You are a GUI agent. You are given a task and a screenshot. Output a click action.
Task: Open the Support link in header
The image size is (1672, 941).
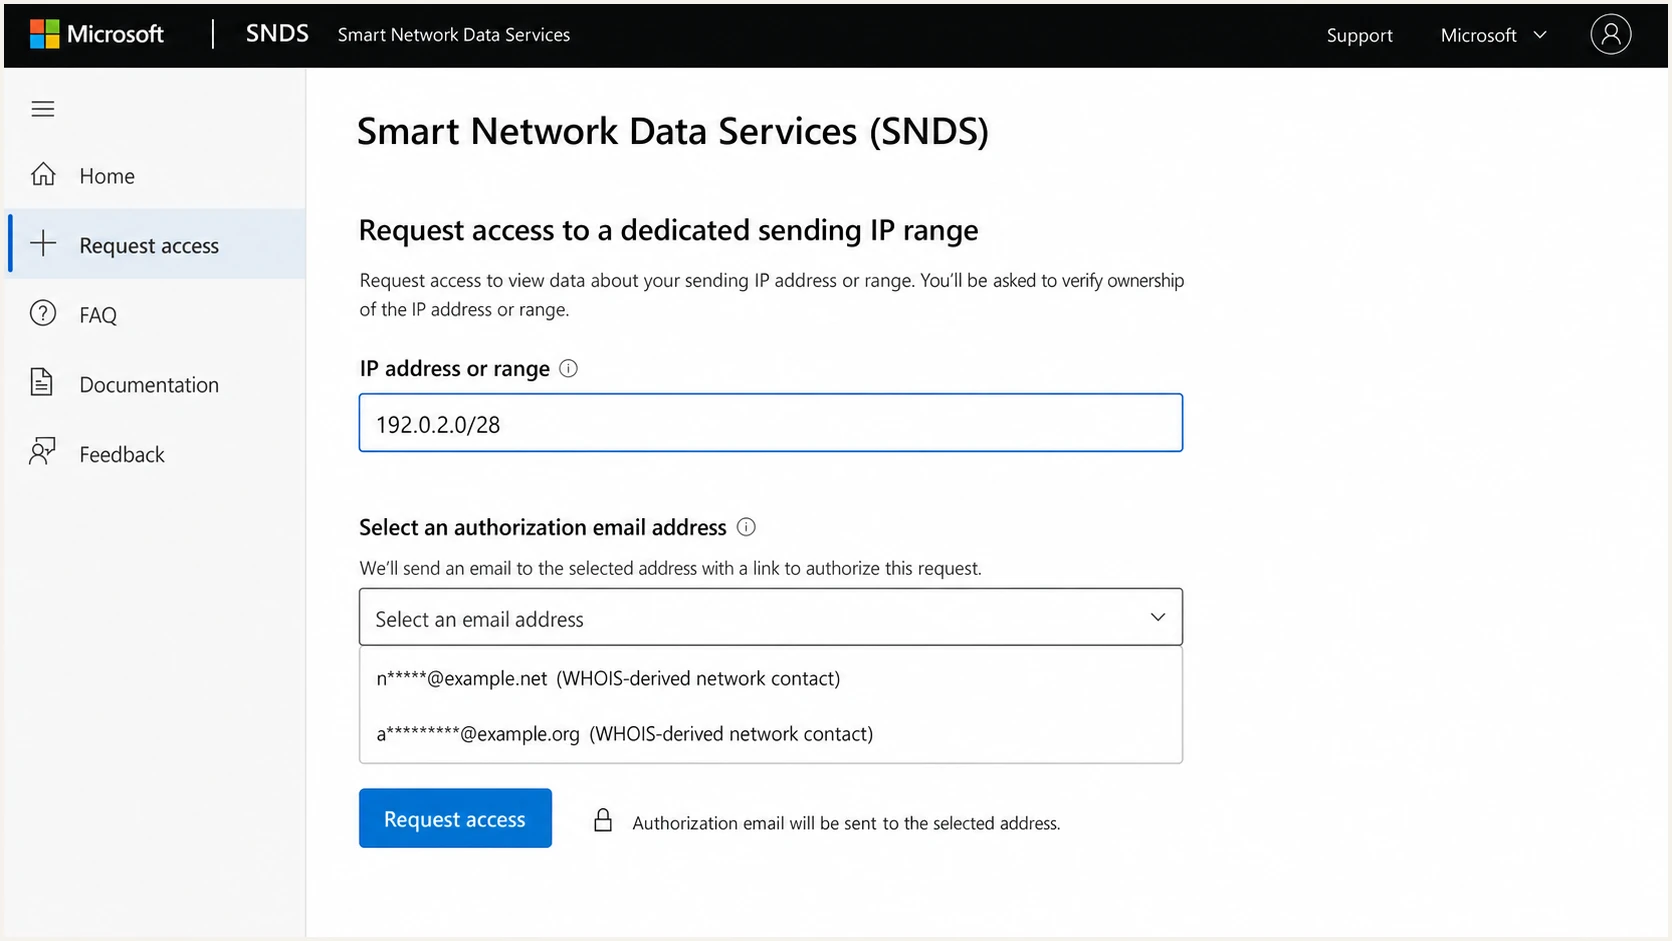point(1359,35)
